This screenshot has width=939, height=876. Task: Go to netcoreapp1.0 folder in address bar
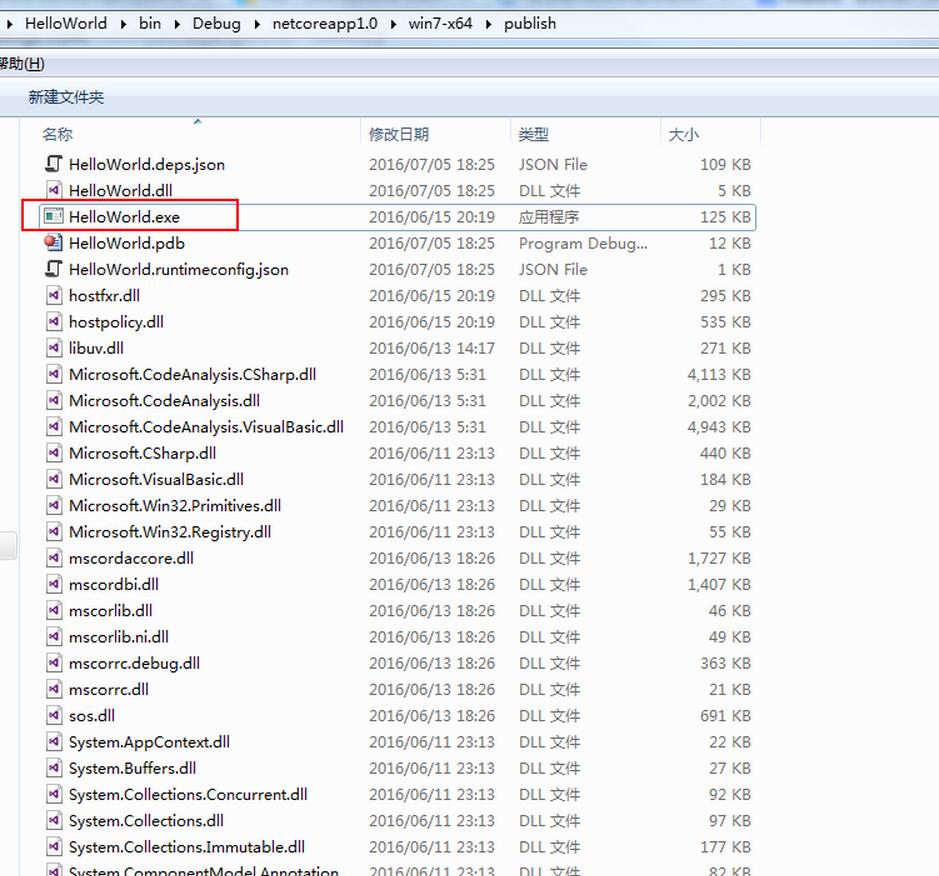click(x=325, y=23)
